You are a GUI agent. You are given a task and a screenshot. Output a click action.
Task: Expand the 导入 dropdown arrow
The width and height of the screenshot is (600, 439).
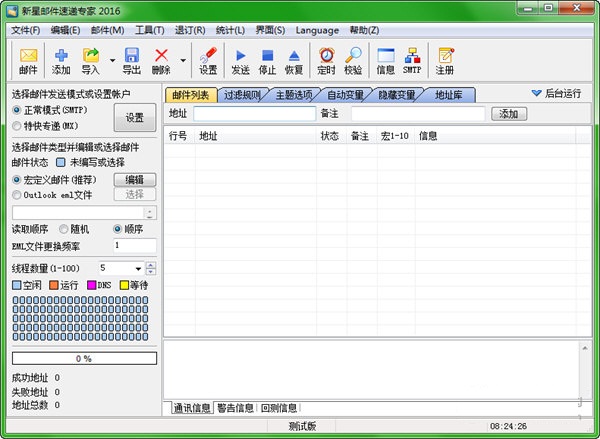111,61
